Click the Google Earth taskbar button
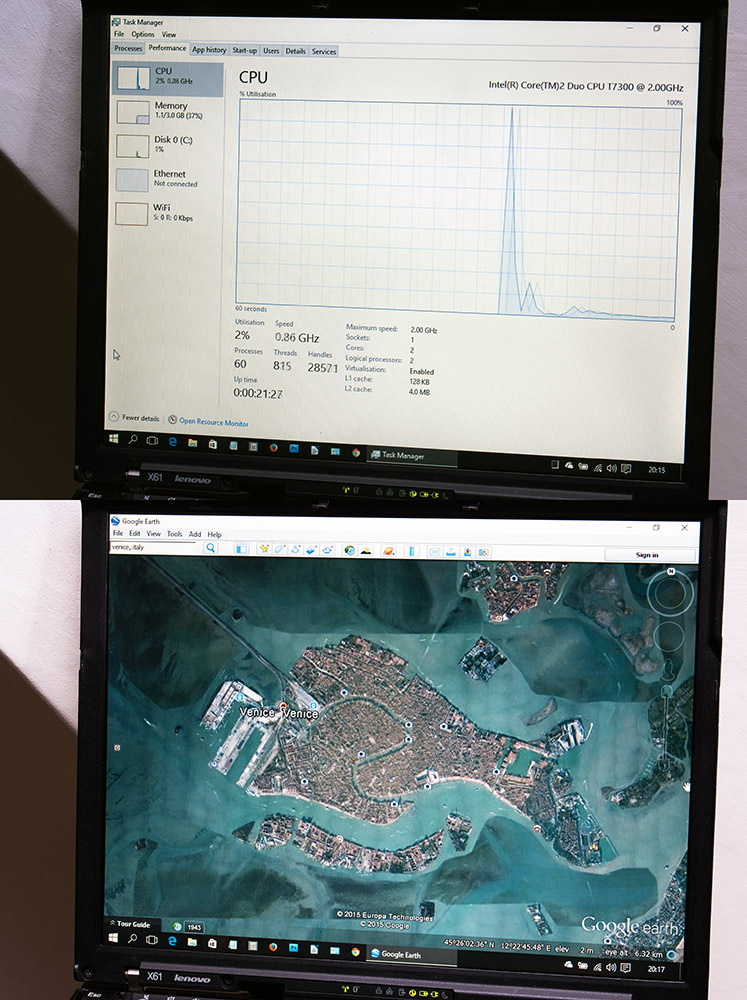The height and width of the screenshot is (1000, 747). point(411,955)
